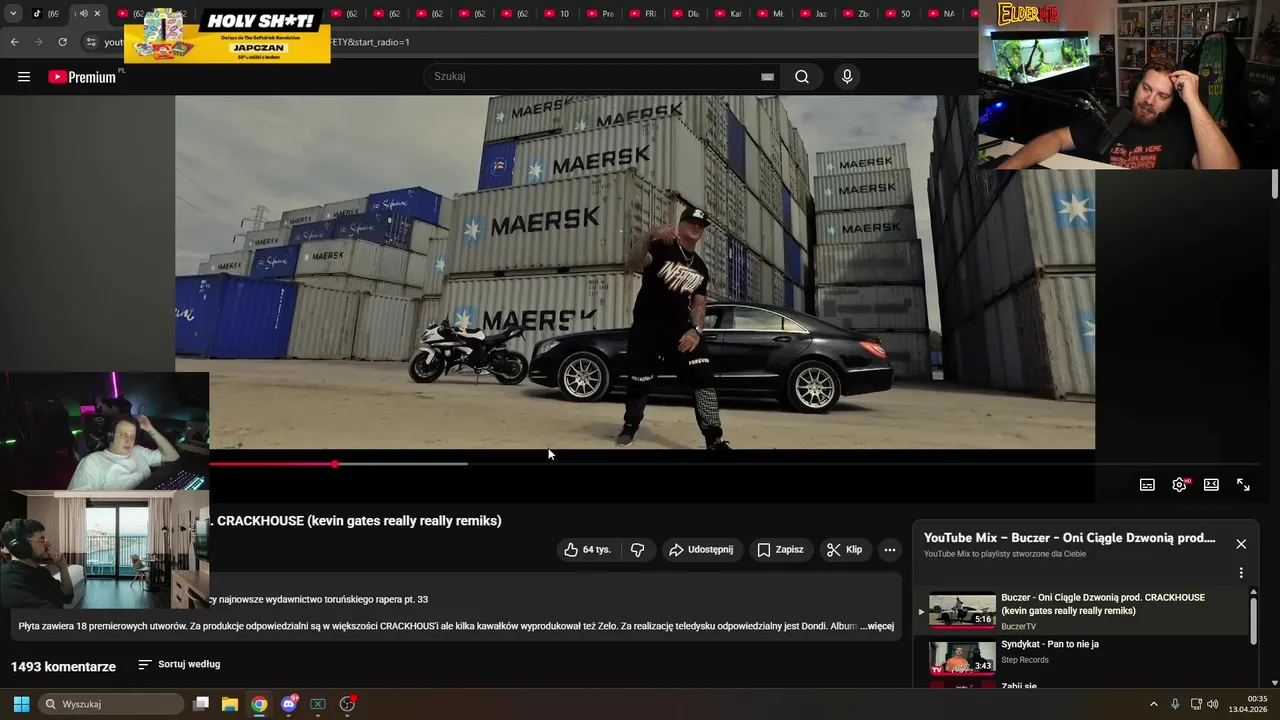Toggle subtitles in the video player
Viewport: 1280px width, 720px height.
[x=1147, y=485]
